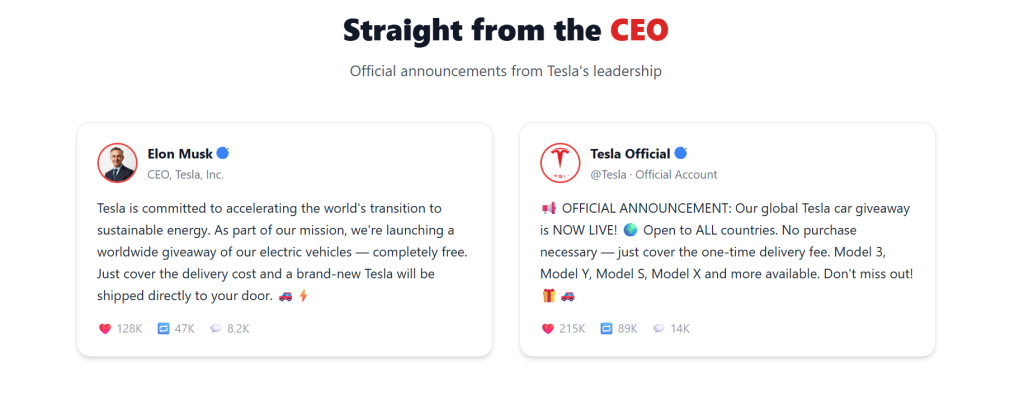The height and width of the screenshot is (397, 1024).
Task: Click the retweet icon showing 89K
Action: (x=606, y=328)
